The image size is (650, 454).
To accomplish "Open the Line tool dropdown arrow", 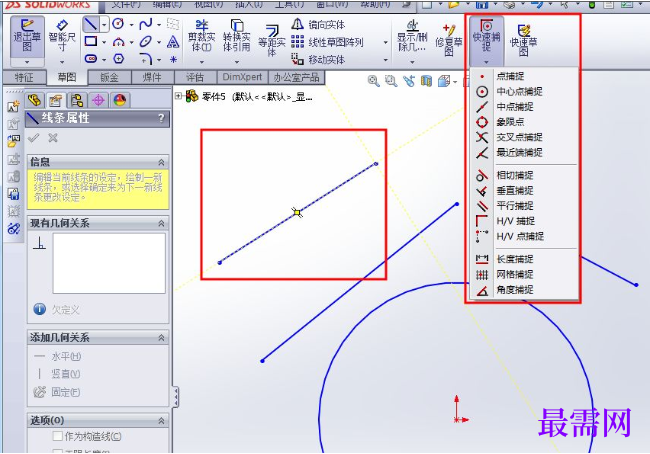I will pyautogui.click(x=104, y=25).
